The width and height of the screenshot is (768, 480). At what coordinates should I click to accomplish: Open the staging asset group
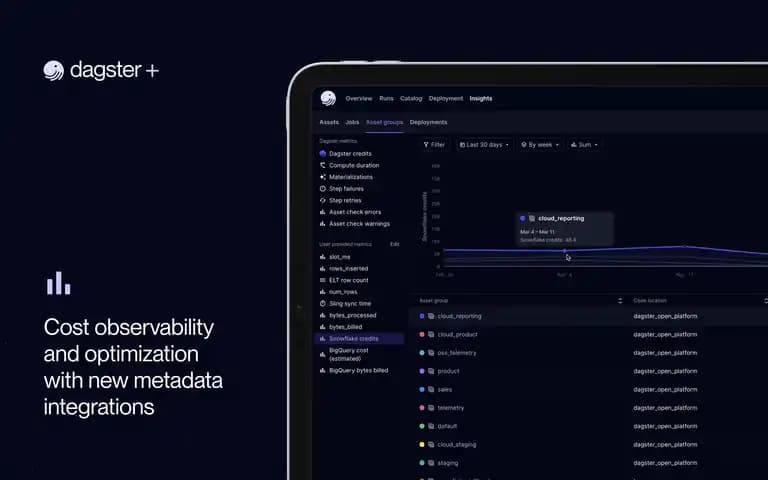click(448, 463)
